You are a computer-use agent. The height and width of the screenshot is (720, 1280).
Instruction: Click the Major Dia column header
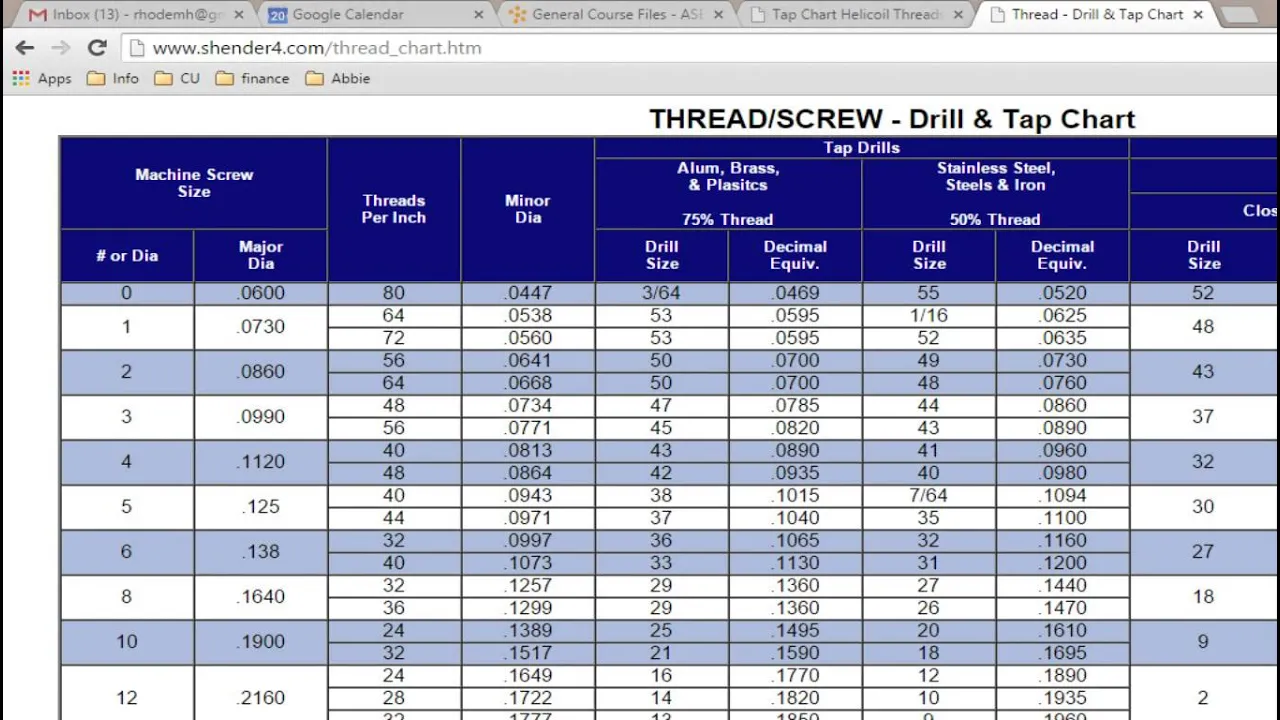point(261,256)
